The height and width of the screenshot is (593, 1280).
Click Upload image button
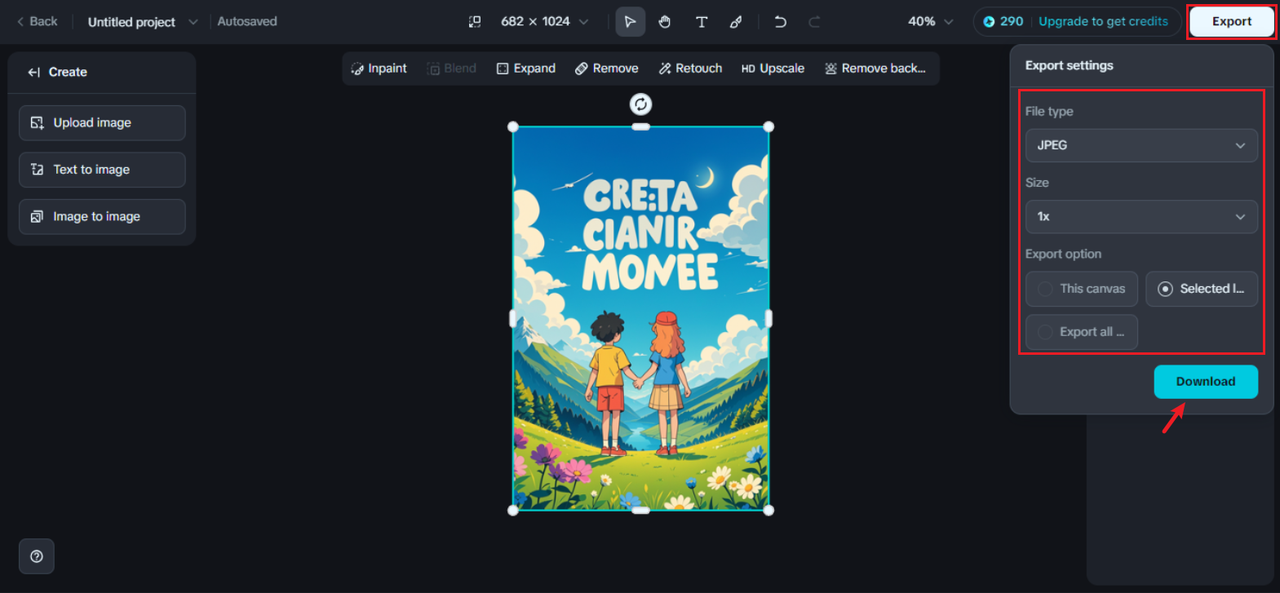point(102,123)
